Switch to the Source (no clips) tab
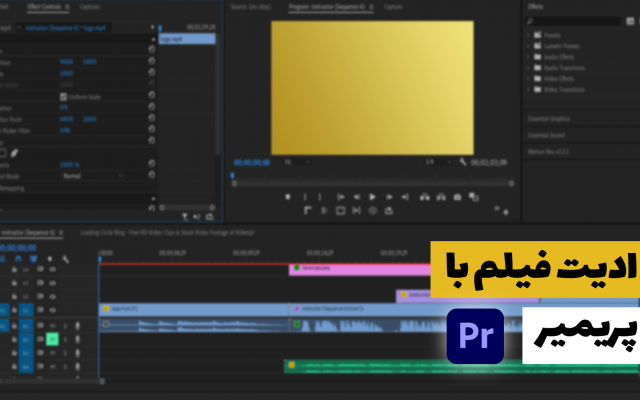 point(251,7)
